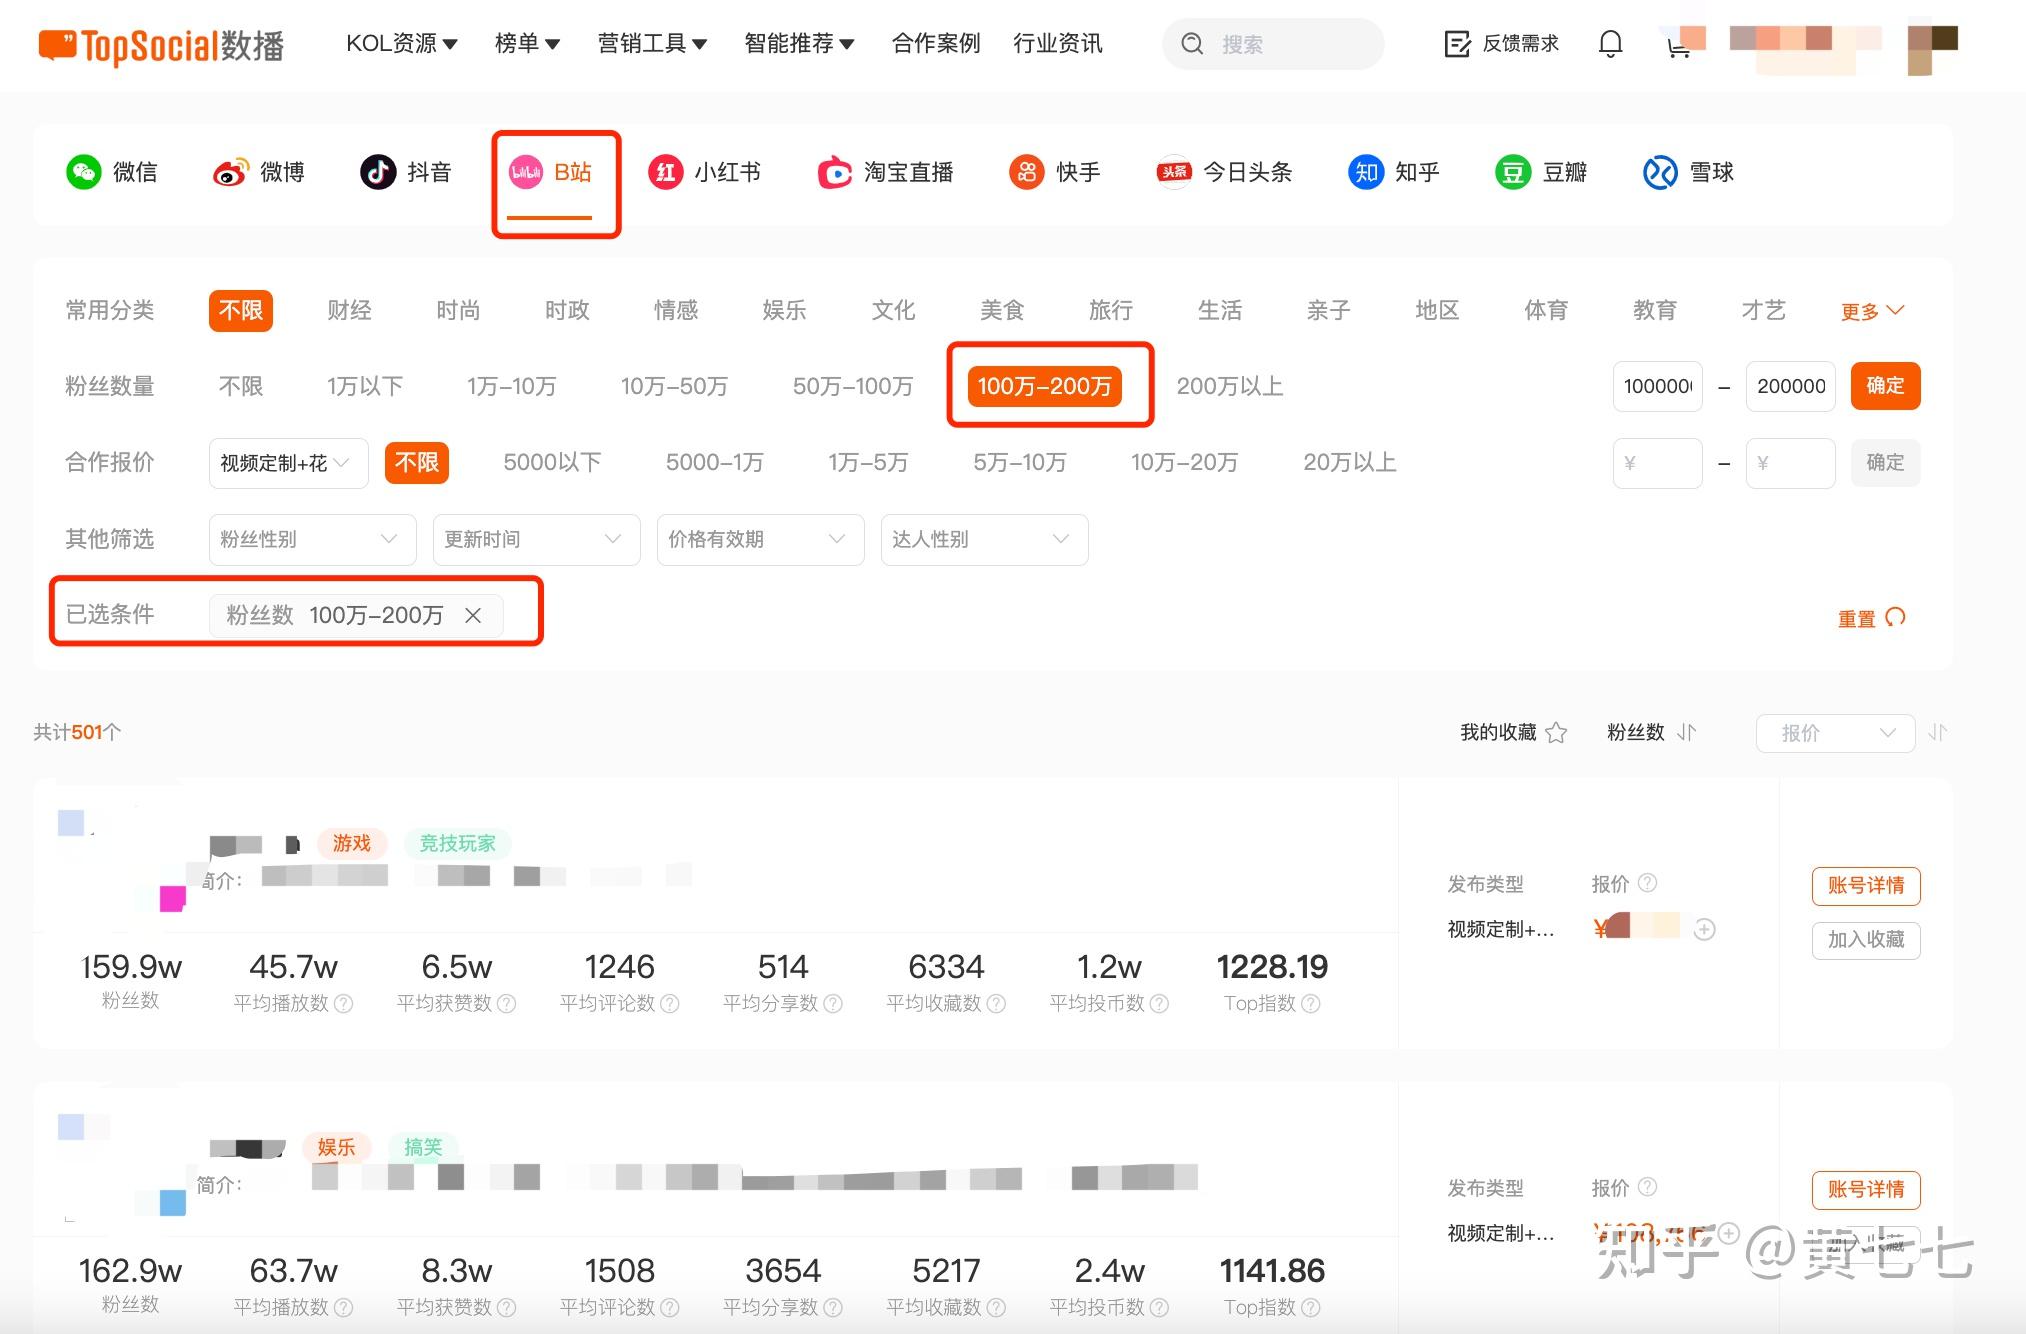Confirm the custom fans range with 确定
The width and height of the screenshot is (2026, 1334).
point(1885,386)
